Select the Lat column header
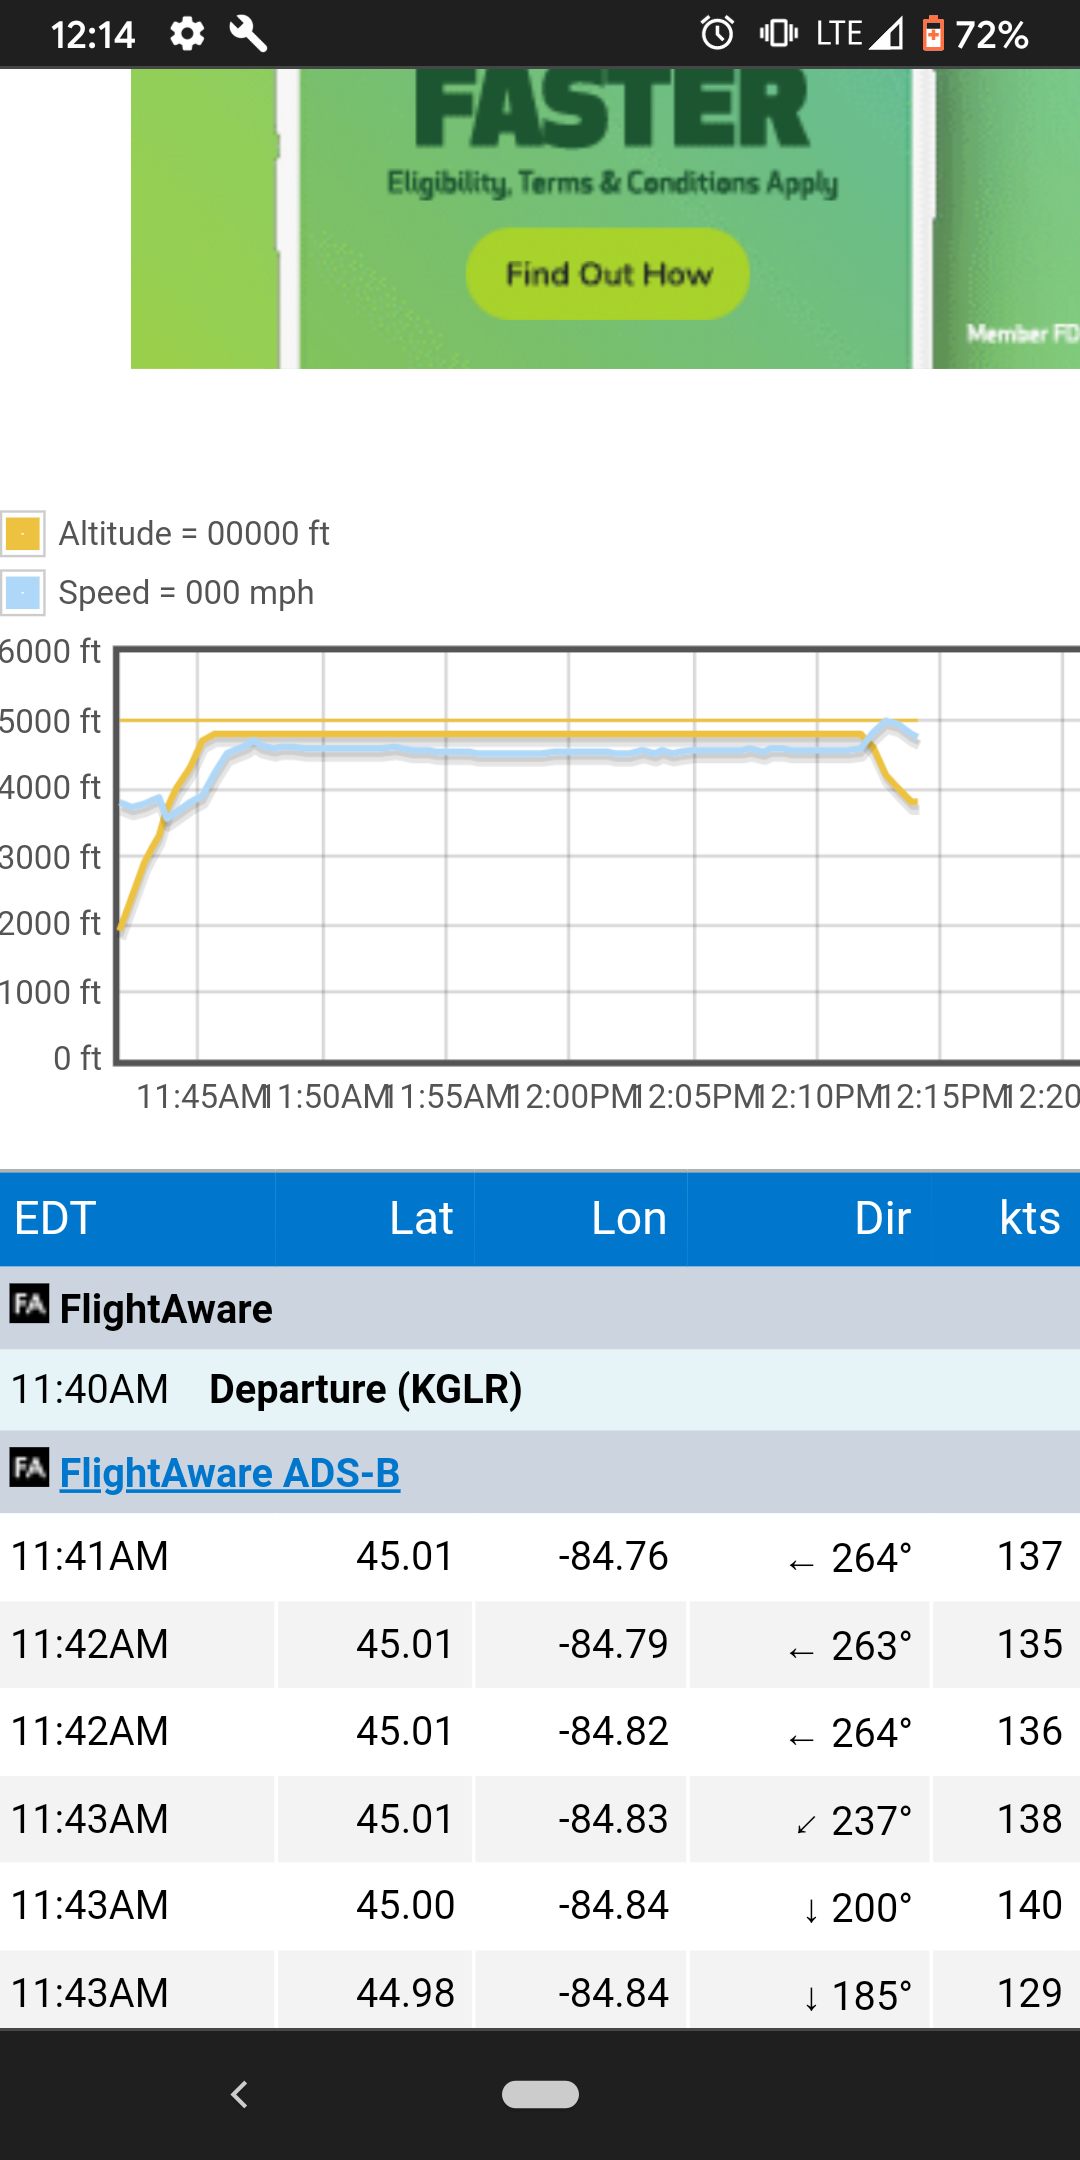1080x2160 pixels. [x=375, y=1219]
